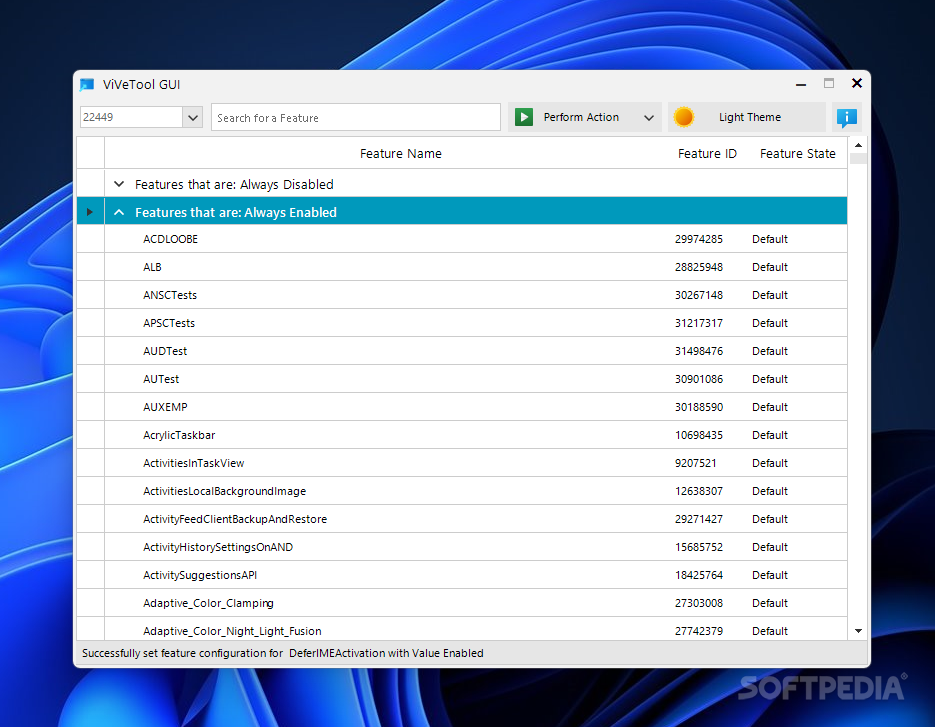Expand the Always Disabled features group
Viewport: 935px width, 727px height.
[119, 184]
